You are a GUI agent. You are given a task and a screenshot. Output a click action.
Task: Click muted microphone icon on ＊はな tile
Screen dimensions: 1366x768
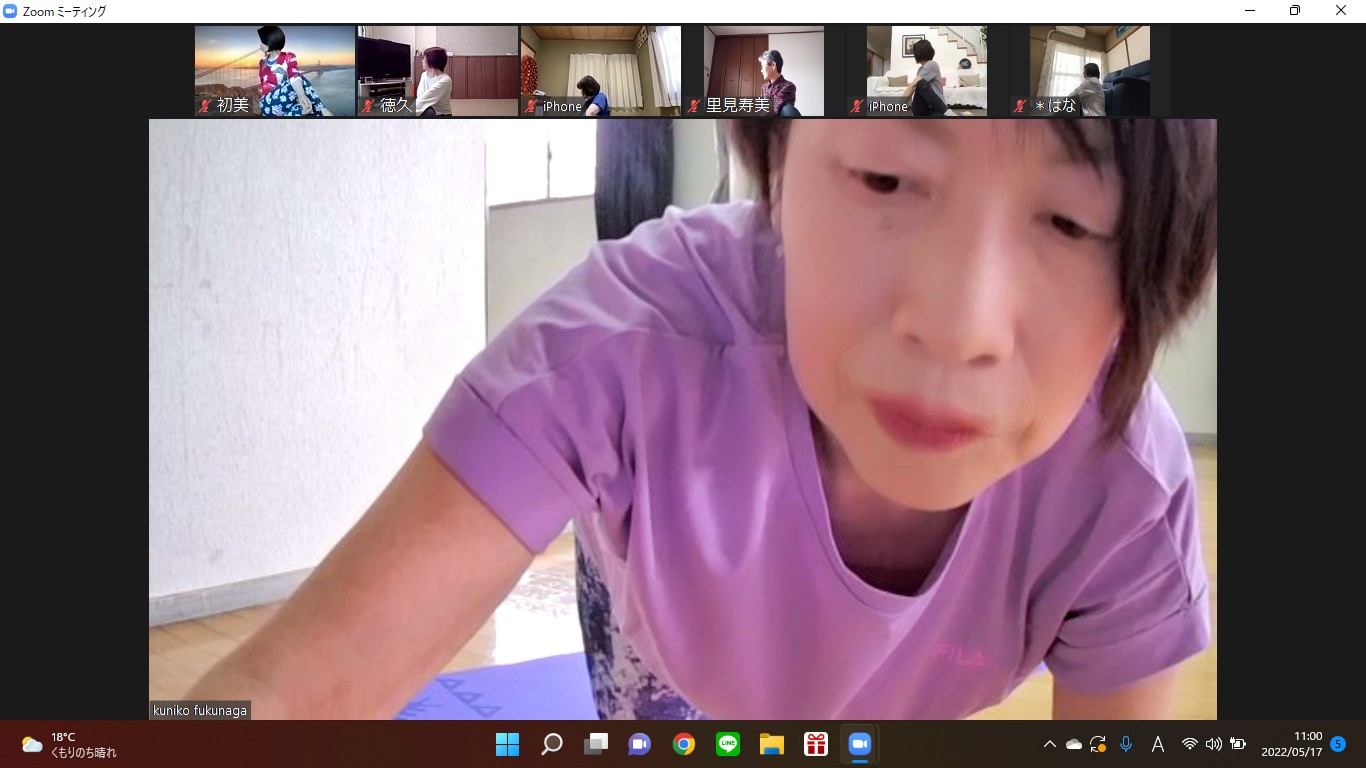click(x=1020, y=106)
